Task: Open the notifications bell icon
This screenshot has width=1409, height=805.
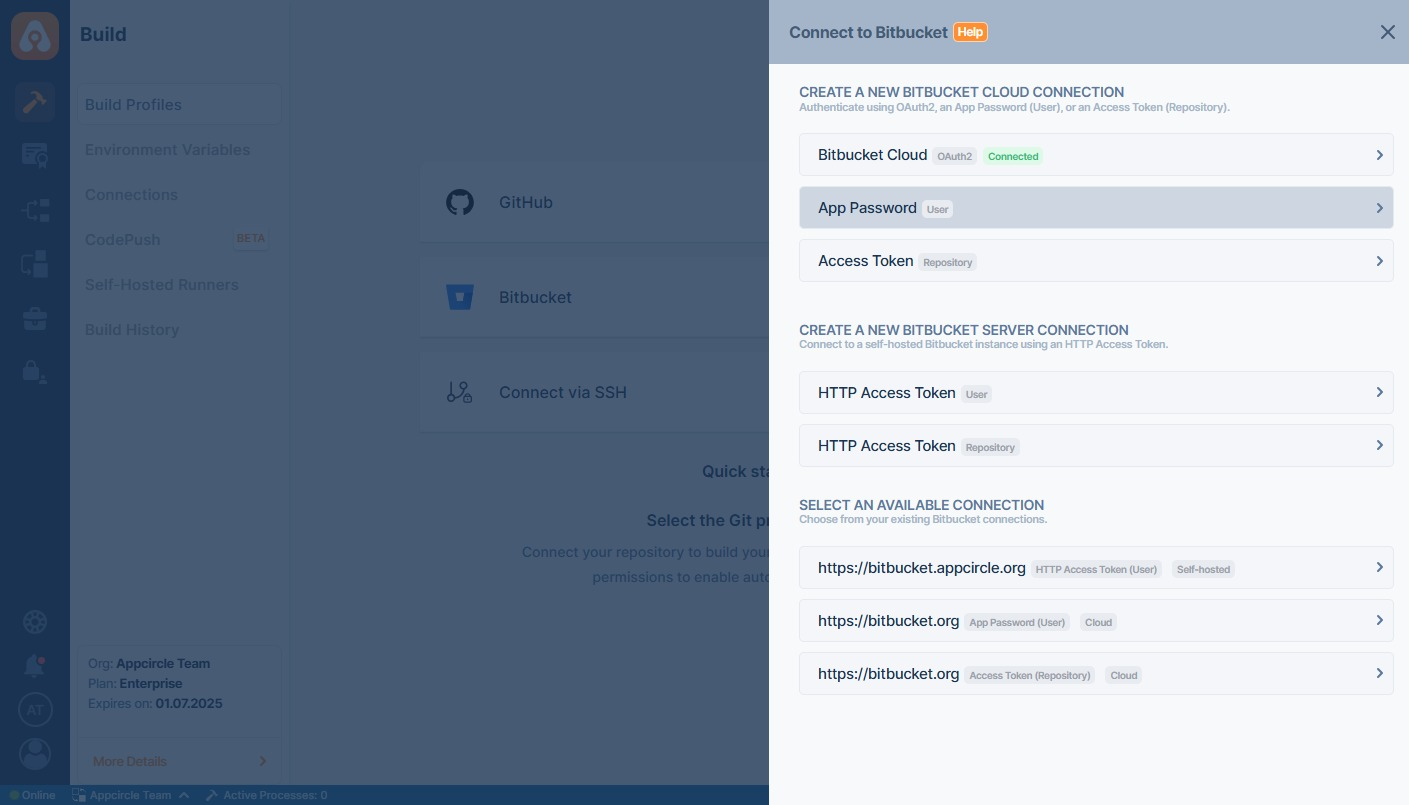Action: coord(35,665)
